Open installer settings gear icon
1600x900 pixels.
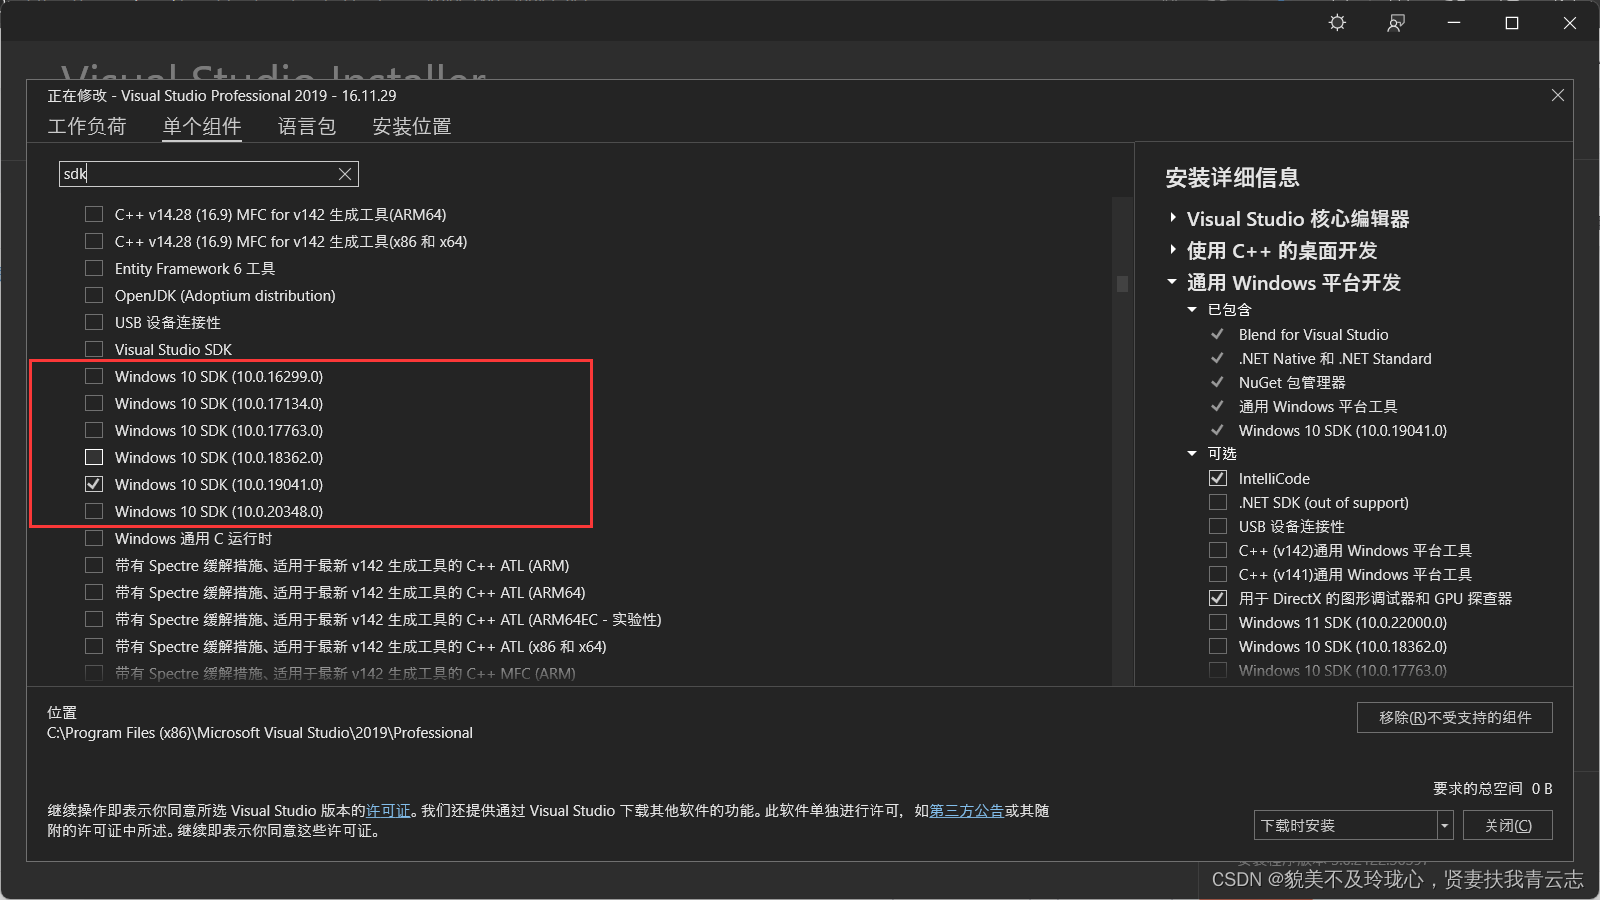coord(1337,23)
